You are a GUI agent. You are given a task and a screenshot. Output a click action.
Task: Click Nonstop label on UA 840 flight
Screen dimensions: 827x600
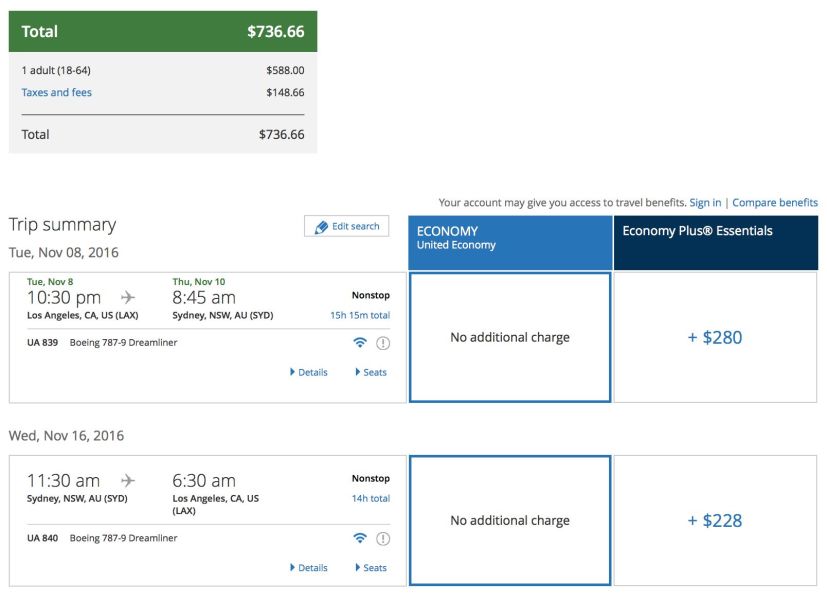(371, 478)
